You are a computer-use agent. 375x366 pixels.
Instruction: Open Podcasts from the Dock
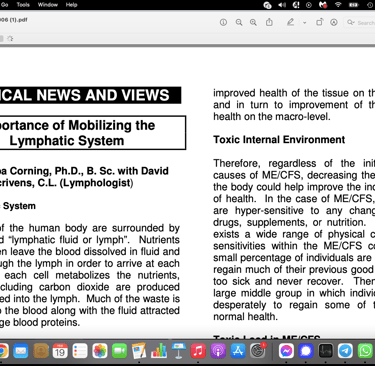(x=218, y=351)
